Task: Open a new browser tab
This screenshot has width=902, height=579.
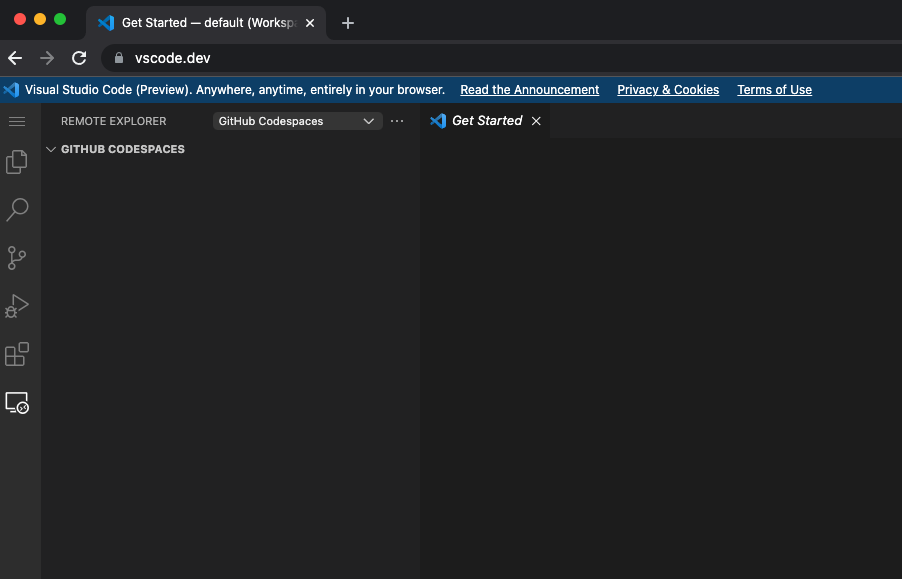Action: pos(347,22)
